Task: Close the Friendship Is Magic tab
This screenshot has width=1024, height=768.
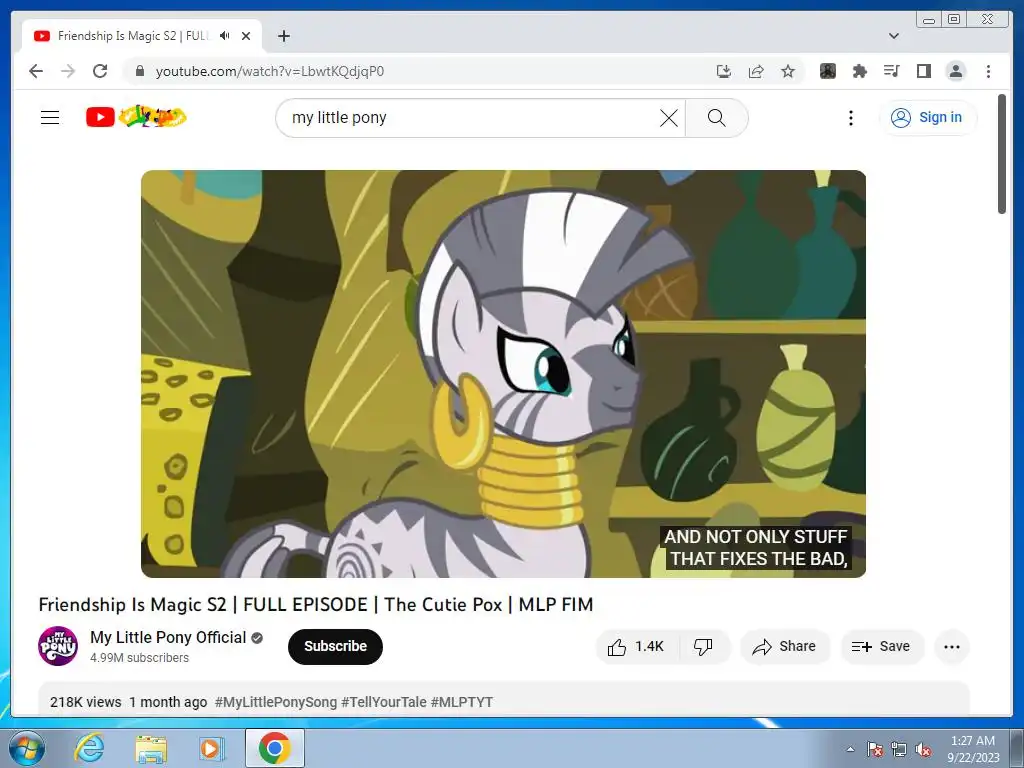Action: tap(246, 36)
